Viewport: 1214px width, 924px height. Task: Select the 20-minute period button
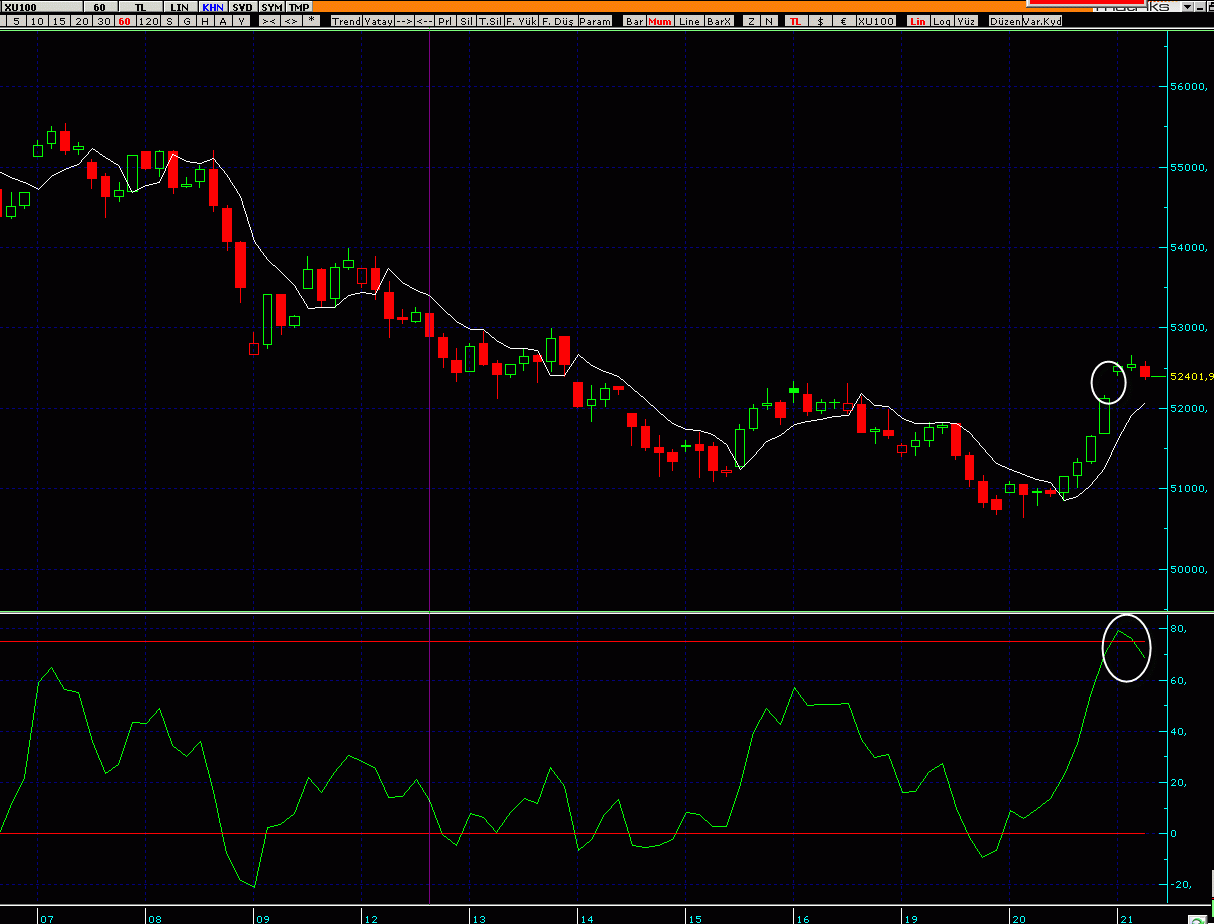pos(83,21)
